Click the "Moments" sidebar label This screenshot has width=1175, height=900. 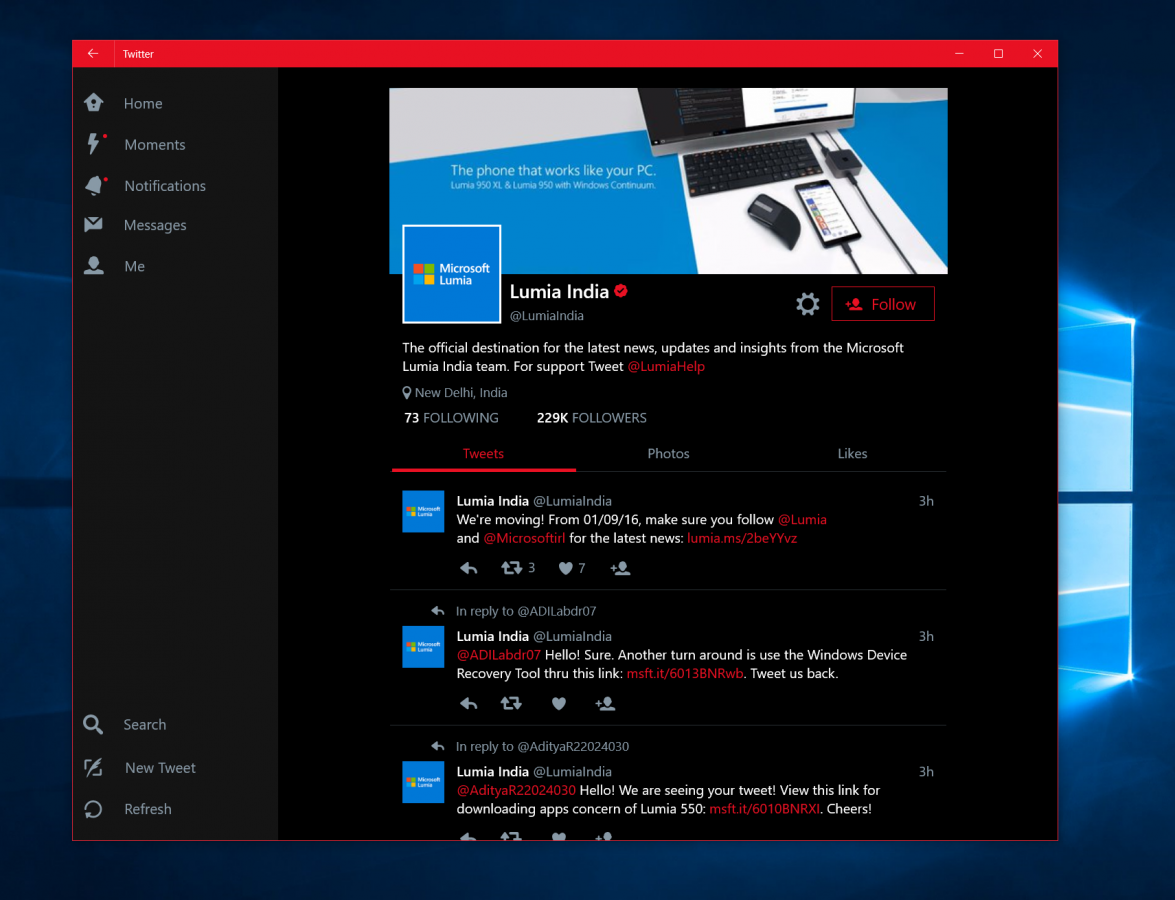(154, 145)
